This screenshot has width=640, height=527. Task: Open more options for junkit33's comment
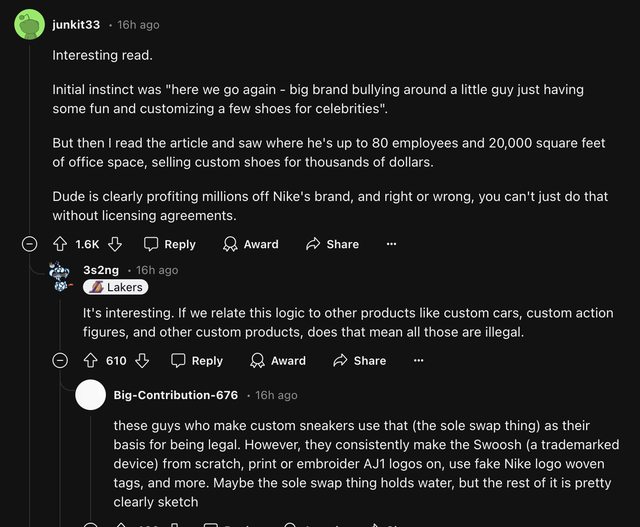(x=391, y=244)
